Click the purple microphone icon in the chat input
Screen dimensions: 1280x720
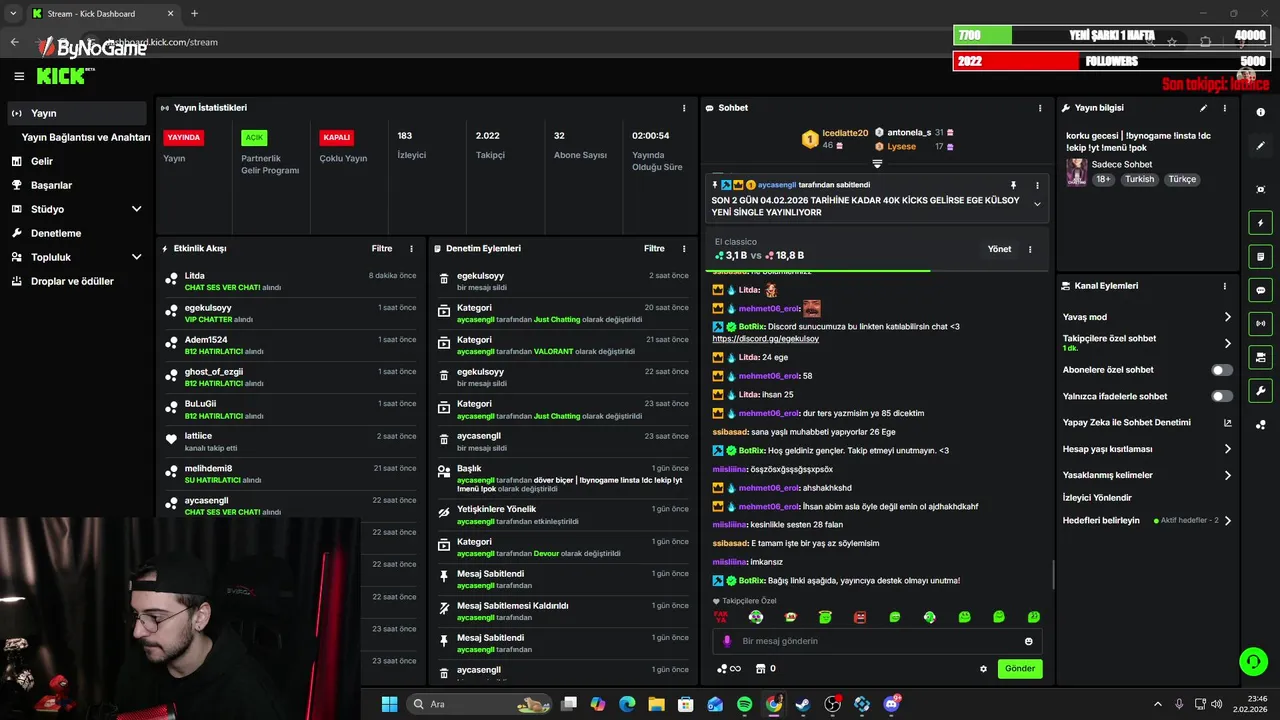point(727,641)
